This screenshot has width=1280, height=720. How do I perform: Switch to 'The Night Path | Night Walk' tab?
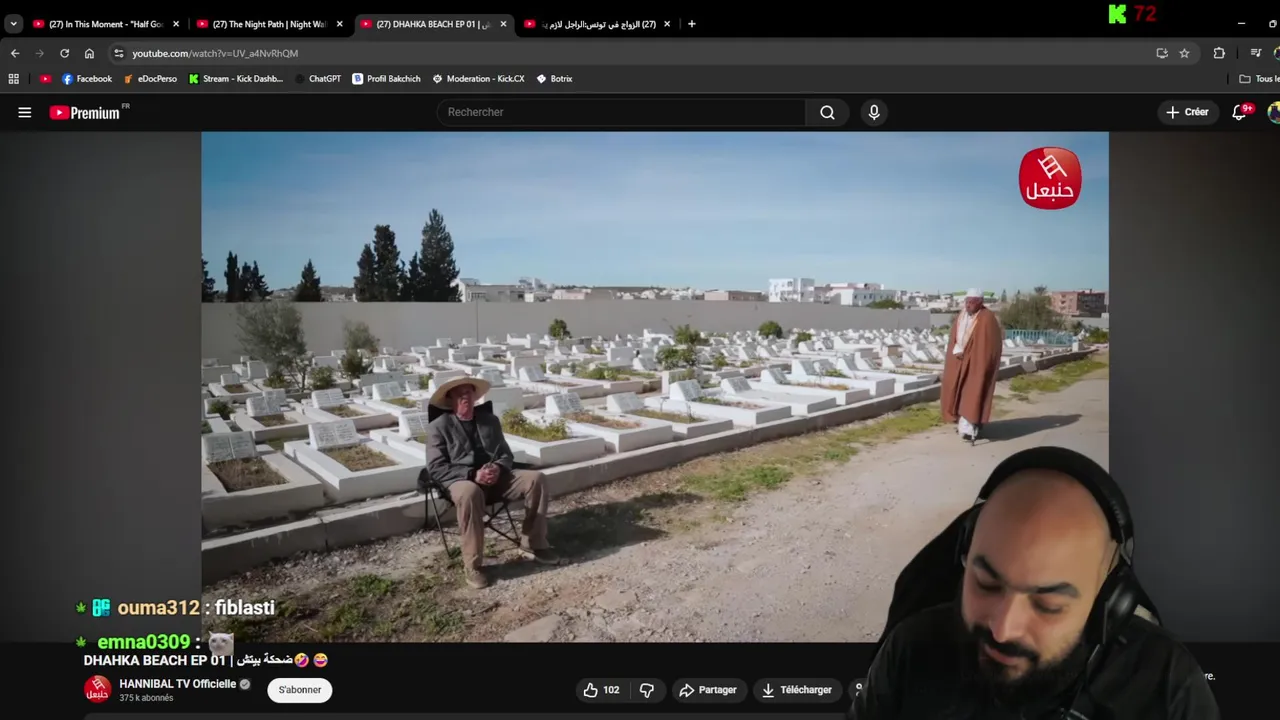point(269,24)
